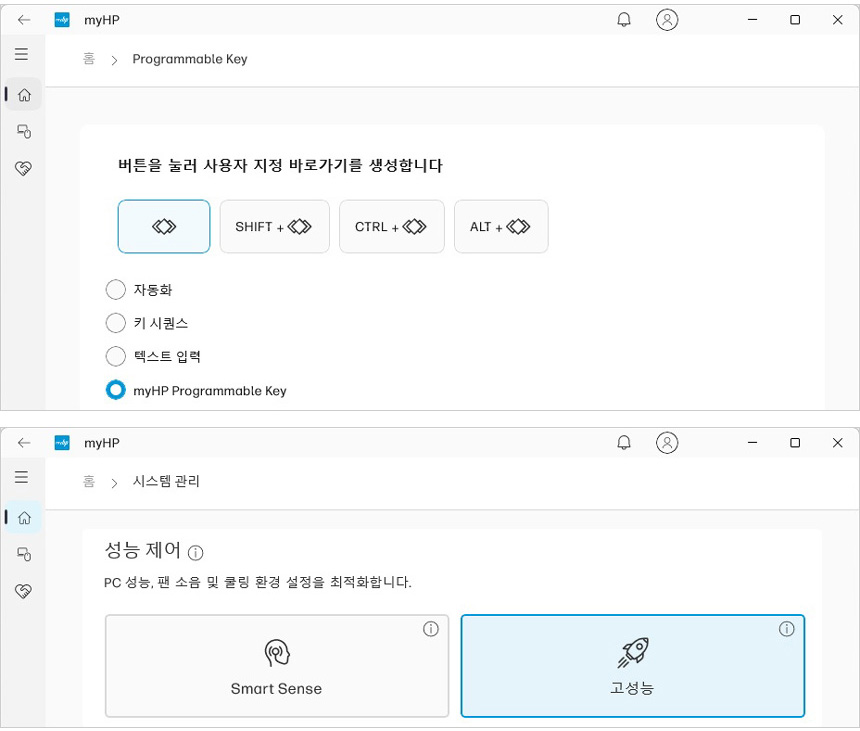Minimize the Programmable Key window
Viewport: 860px width, 731px height.
click(x=752, y=20)
